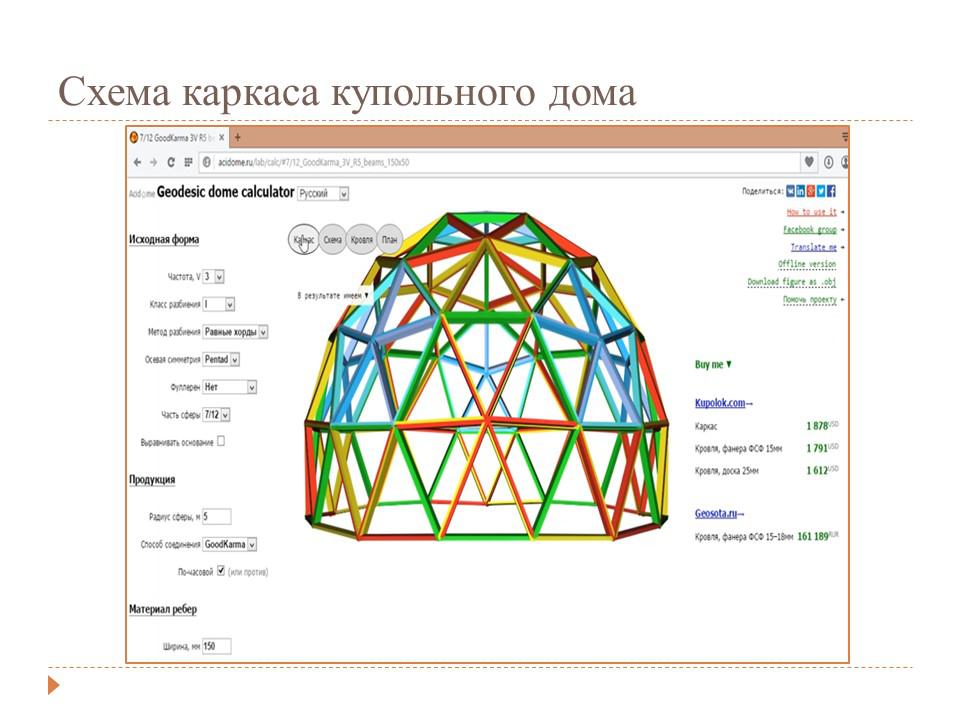Uncheck the 'По-часовой' checkbox
This screenshot has height=720, width=960.
[221, 571]
